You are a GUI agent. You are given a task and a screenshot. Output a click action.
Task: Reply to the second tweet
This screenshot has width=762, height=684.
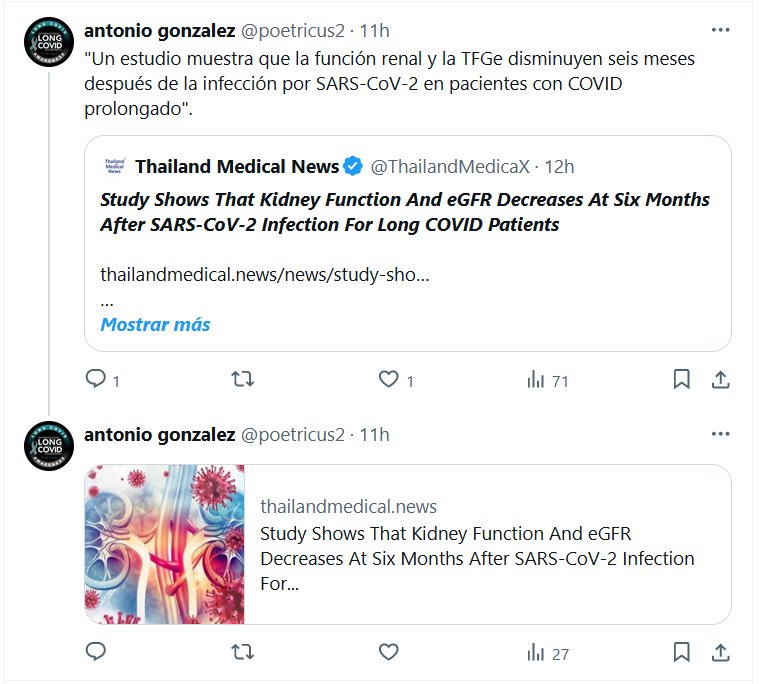96,653
